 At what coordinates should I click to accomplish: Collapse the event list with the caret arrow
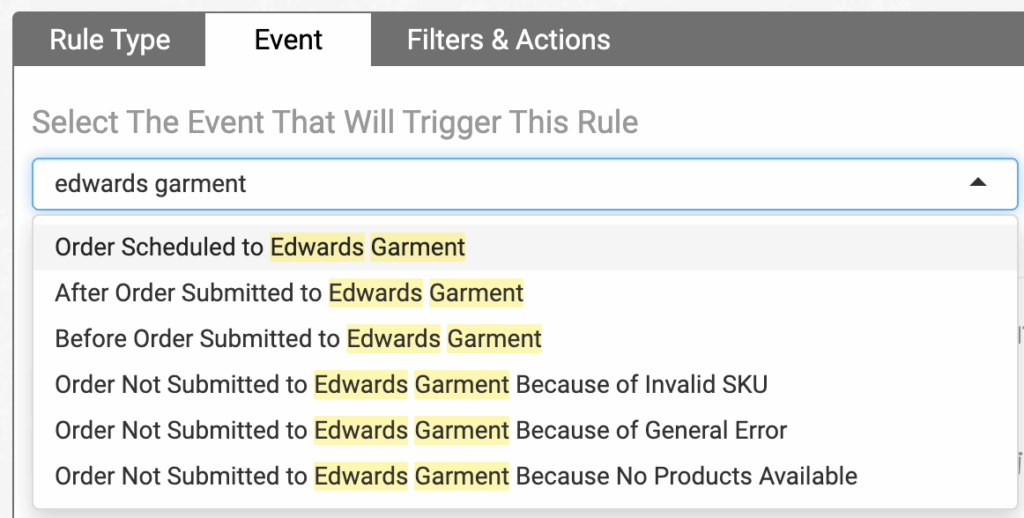pyautogui.click(x=978, y=183)
